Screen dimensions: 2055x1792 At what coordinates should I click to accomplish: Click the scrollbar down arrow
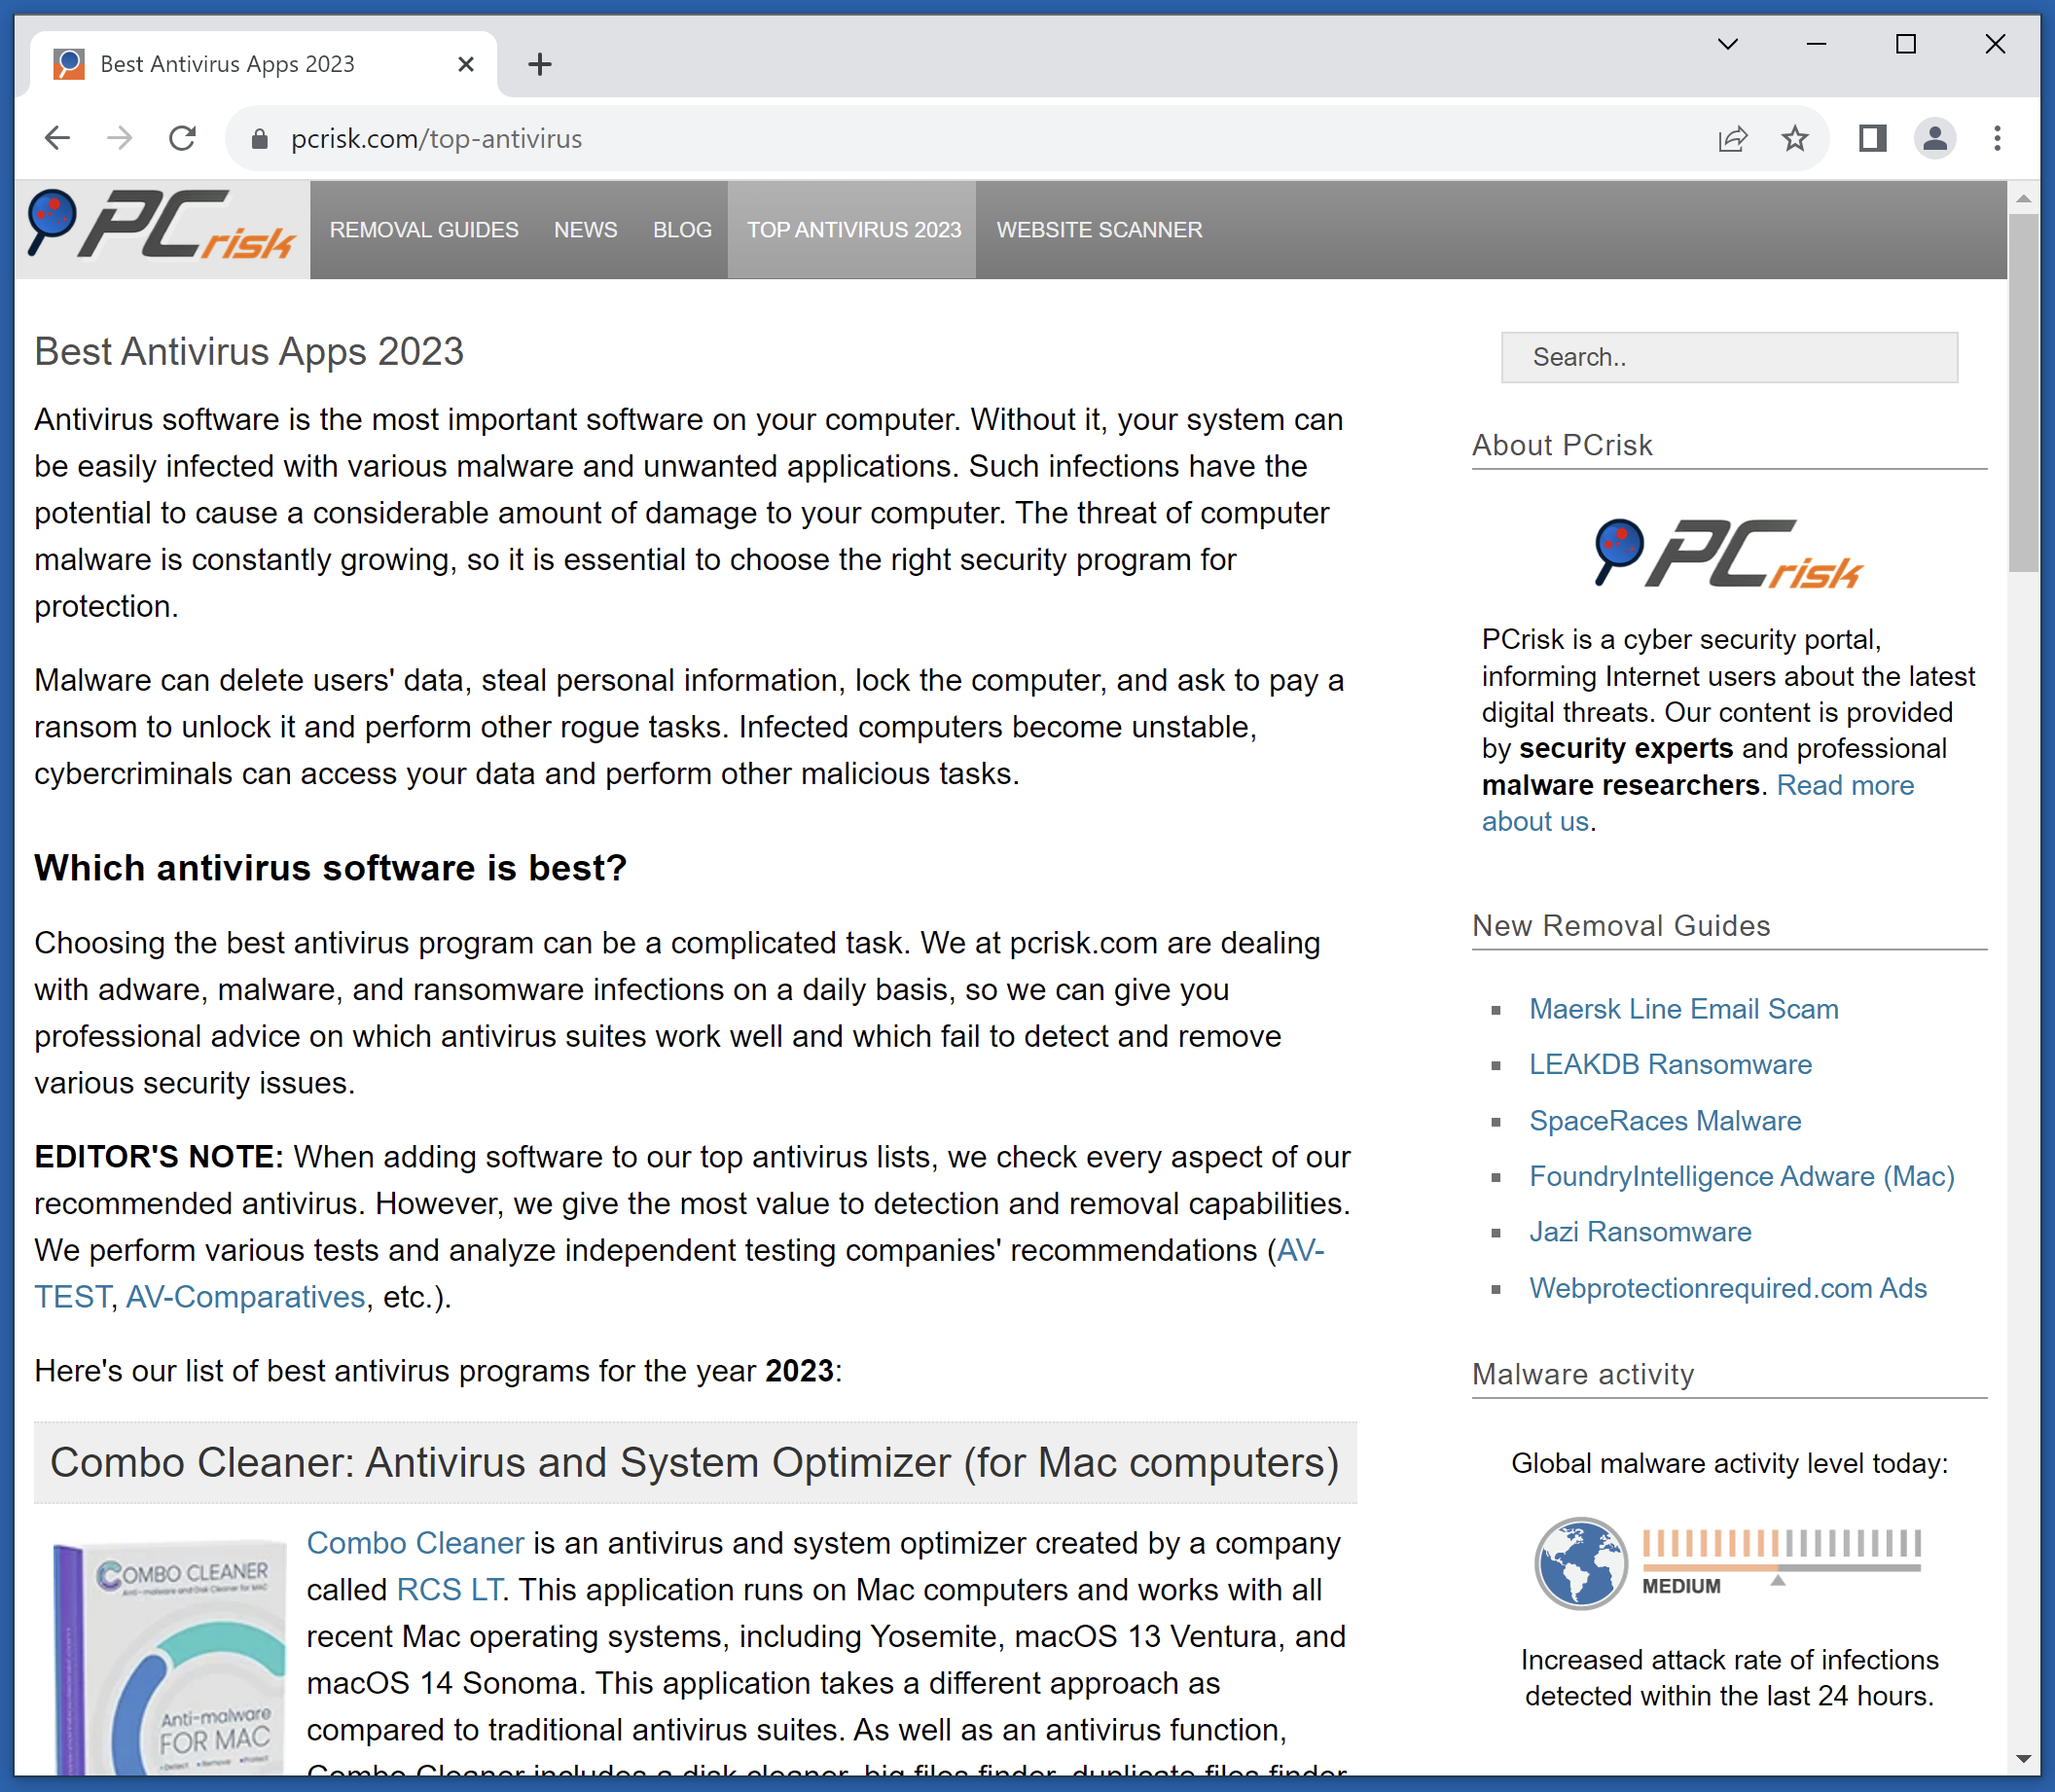pos(2023,1758)
